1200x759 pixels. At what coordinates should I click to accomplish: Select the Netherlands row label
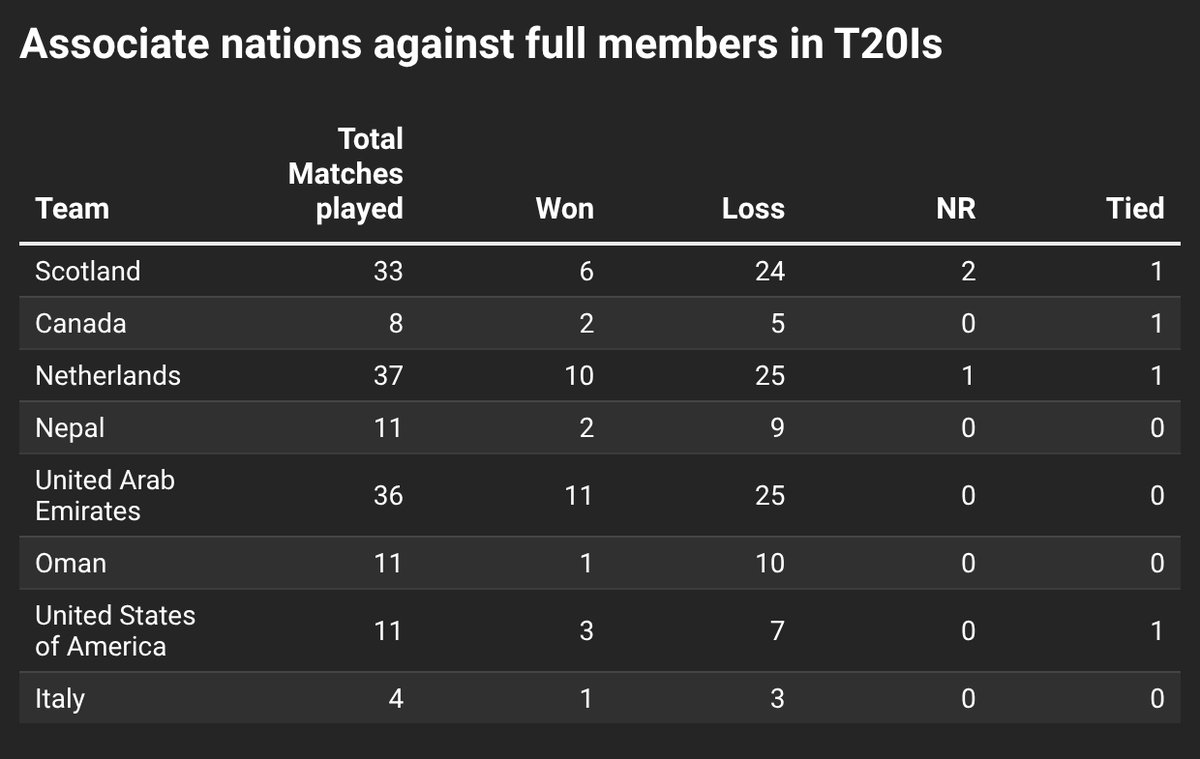tap(108, 375)
